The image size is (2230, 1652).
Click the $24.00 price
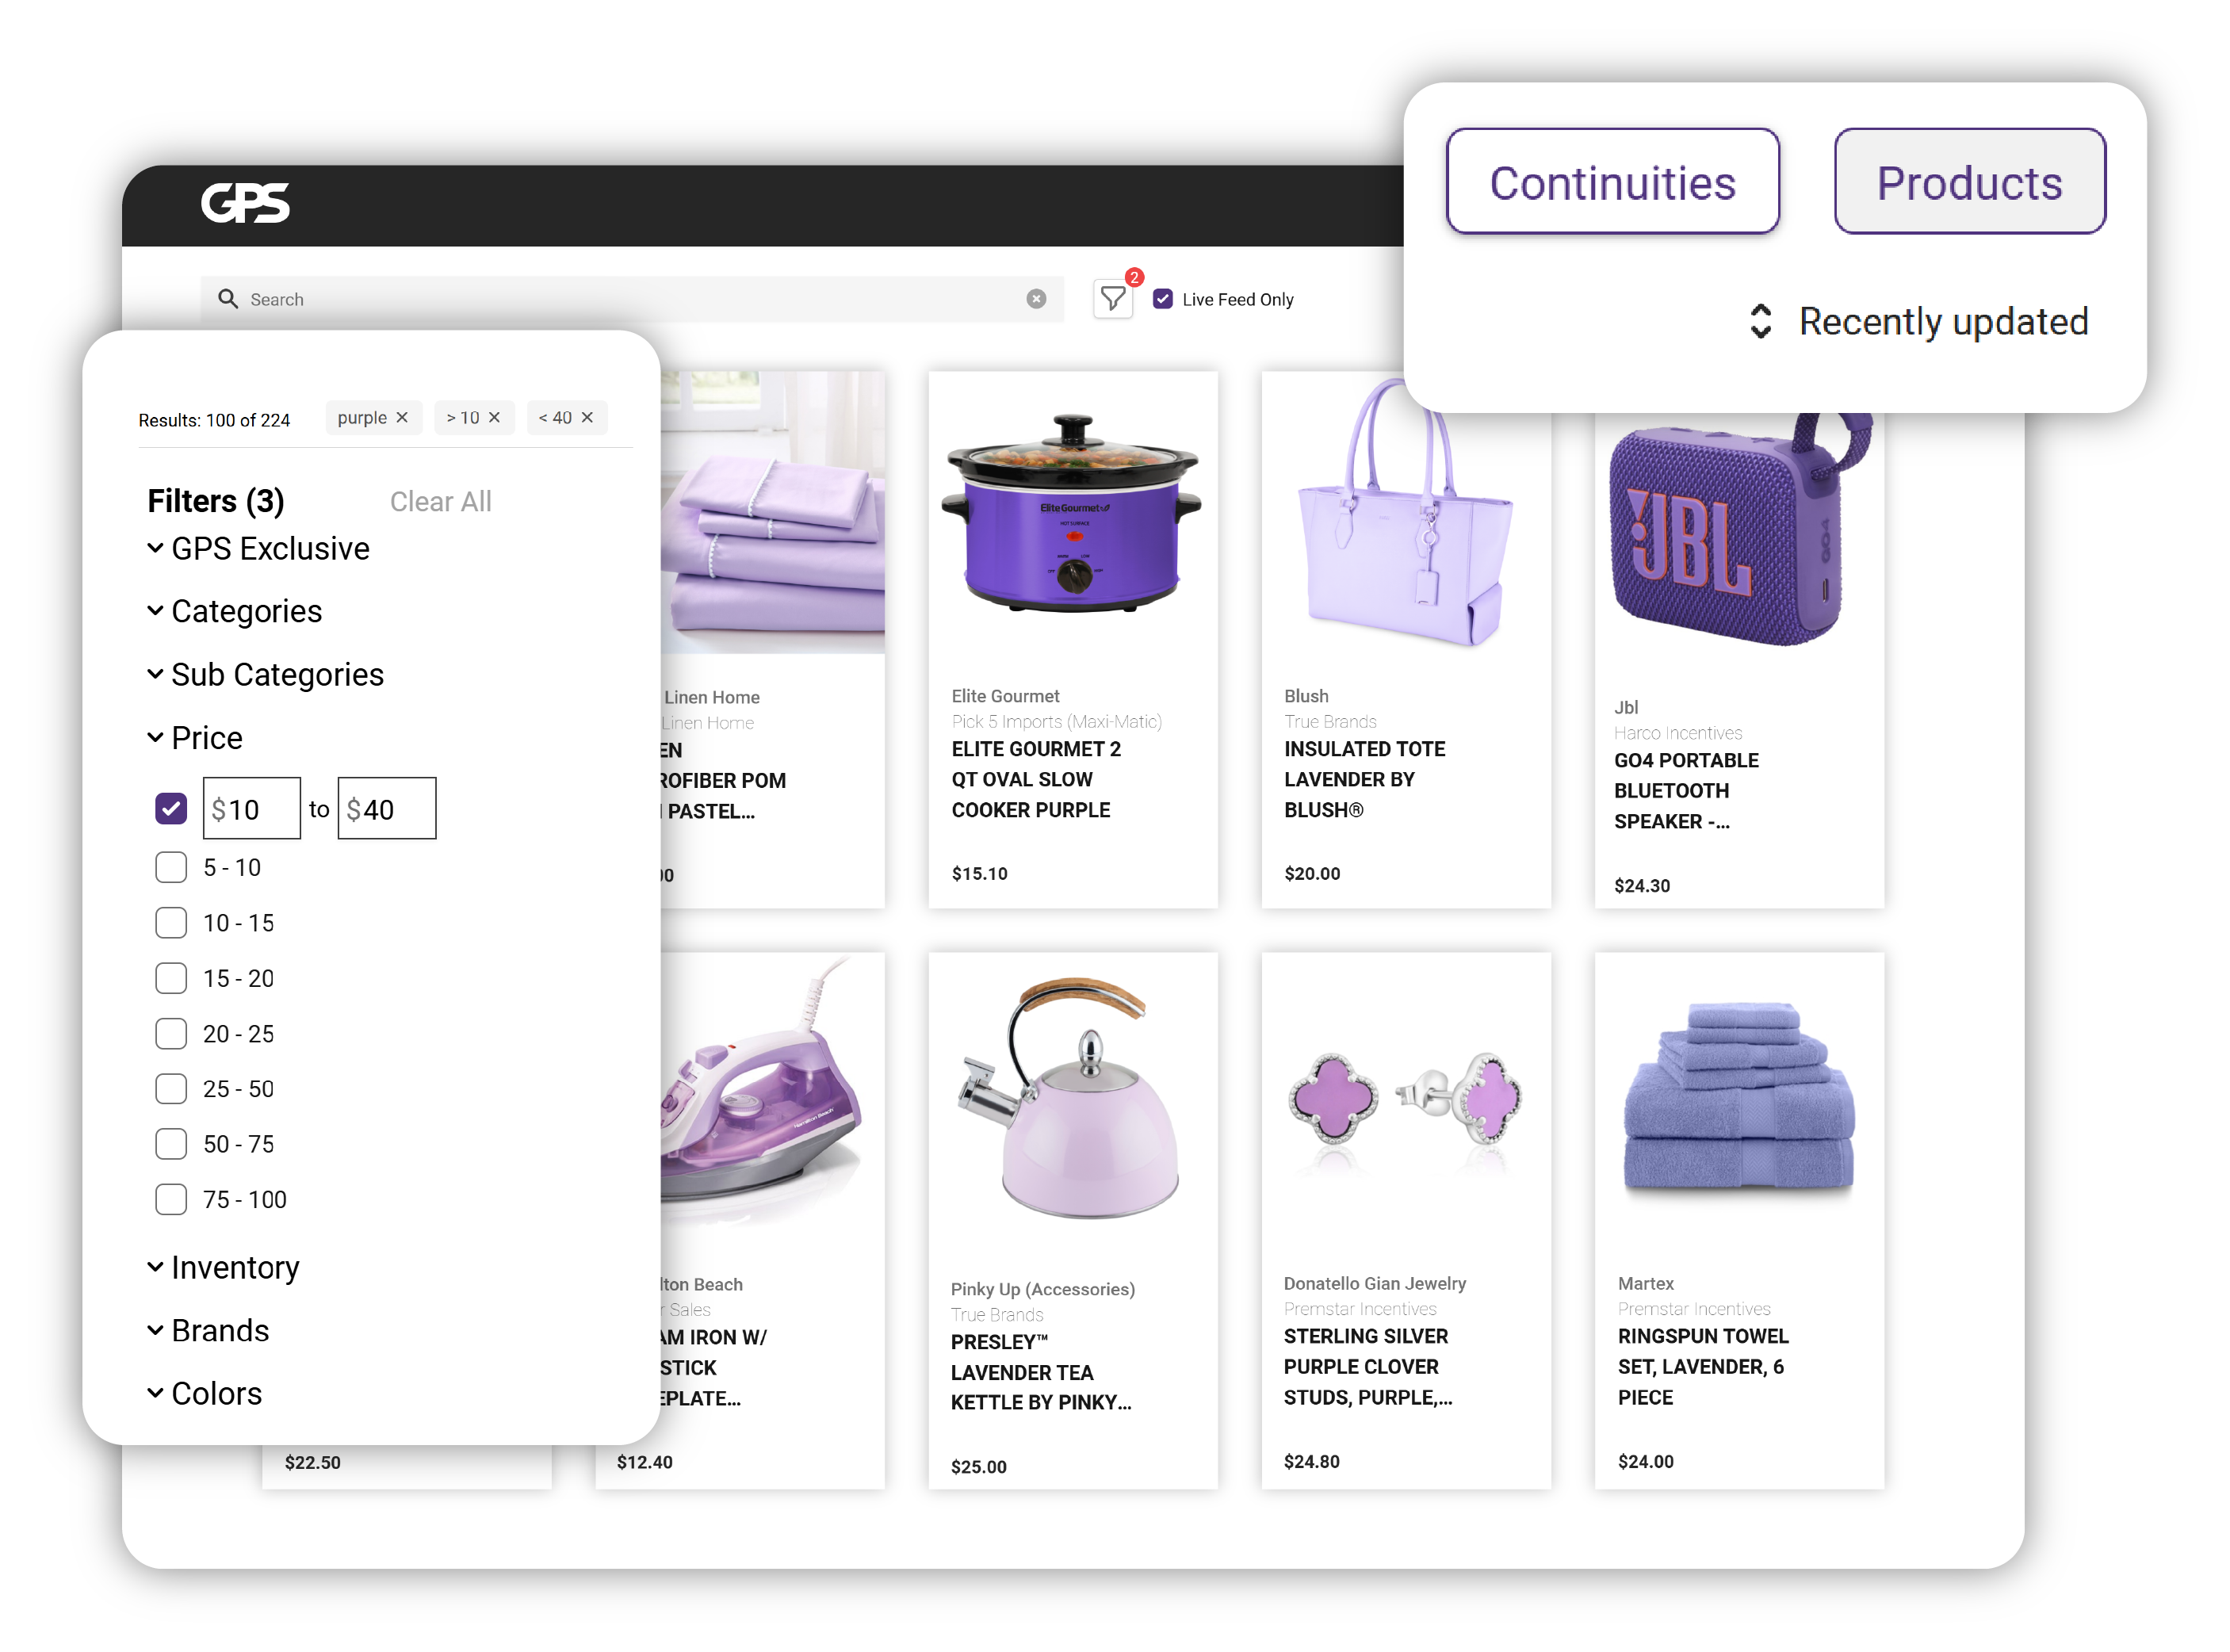click(x=1645, y=1462)
